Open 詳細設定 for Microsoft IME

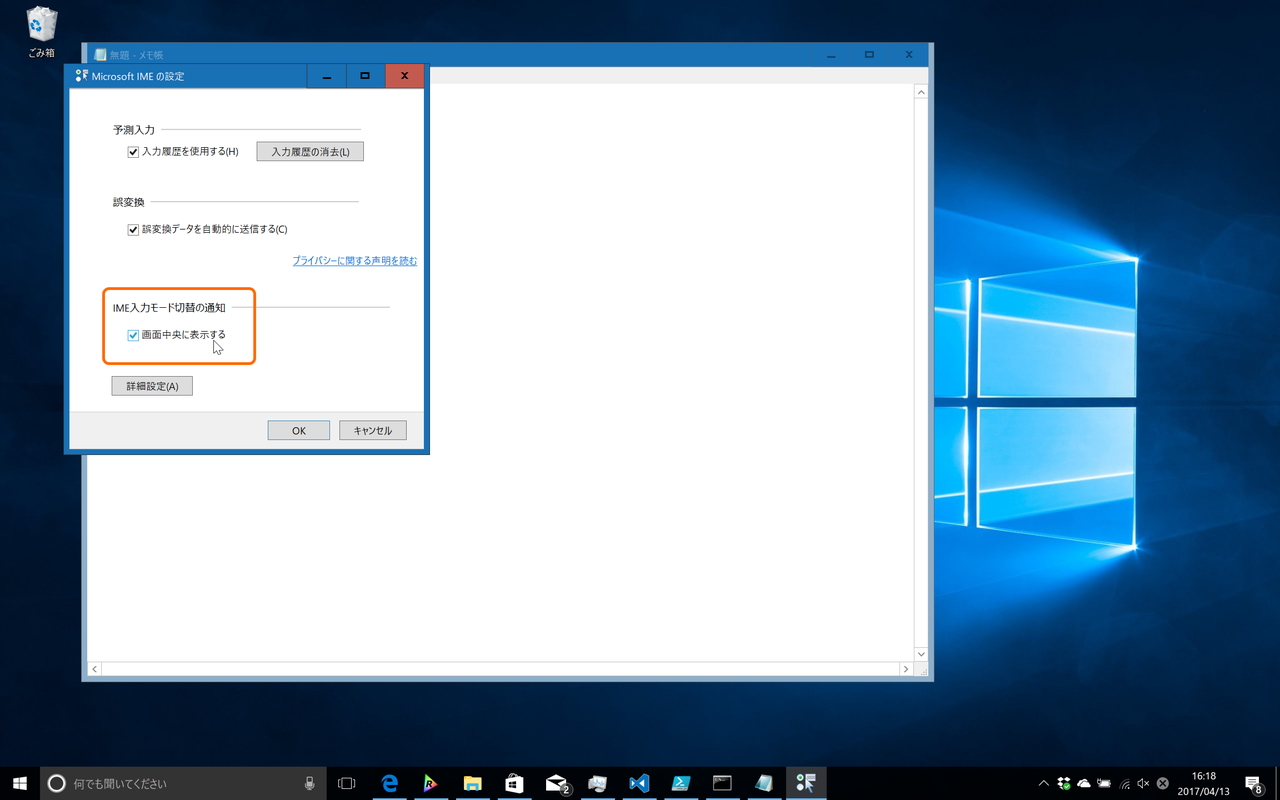152,385
